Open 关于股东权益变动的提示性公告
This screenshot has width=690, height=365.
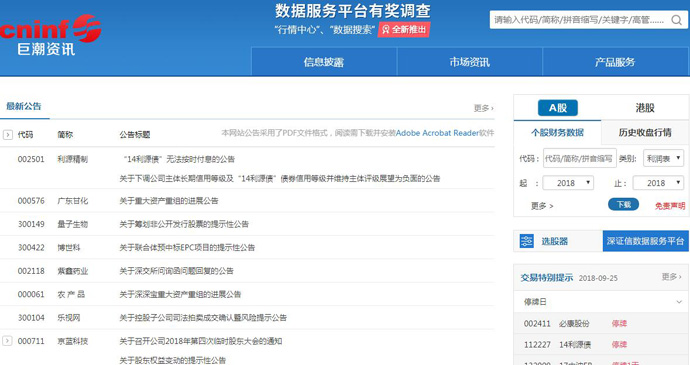pos(172,360)
